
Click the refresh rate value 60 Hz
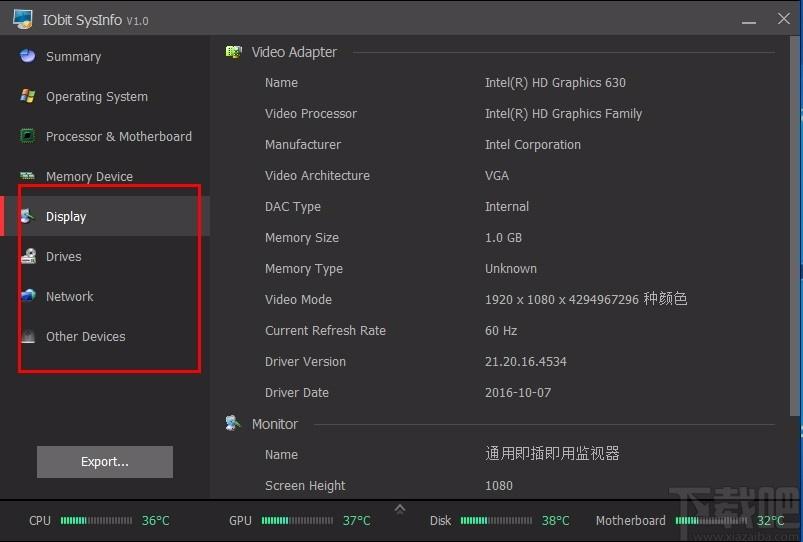point(501,330)
